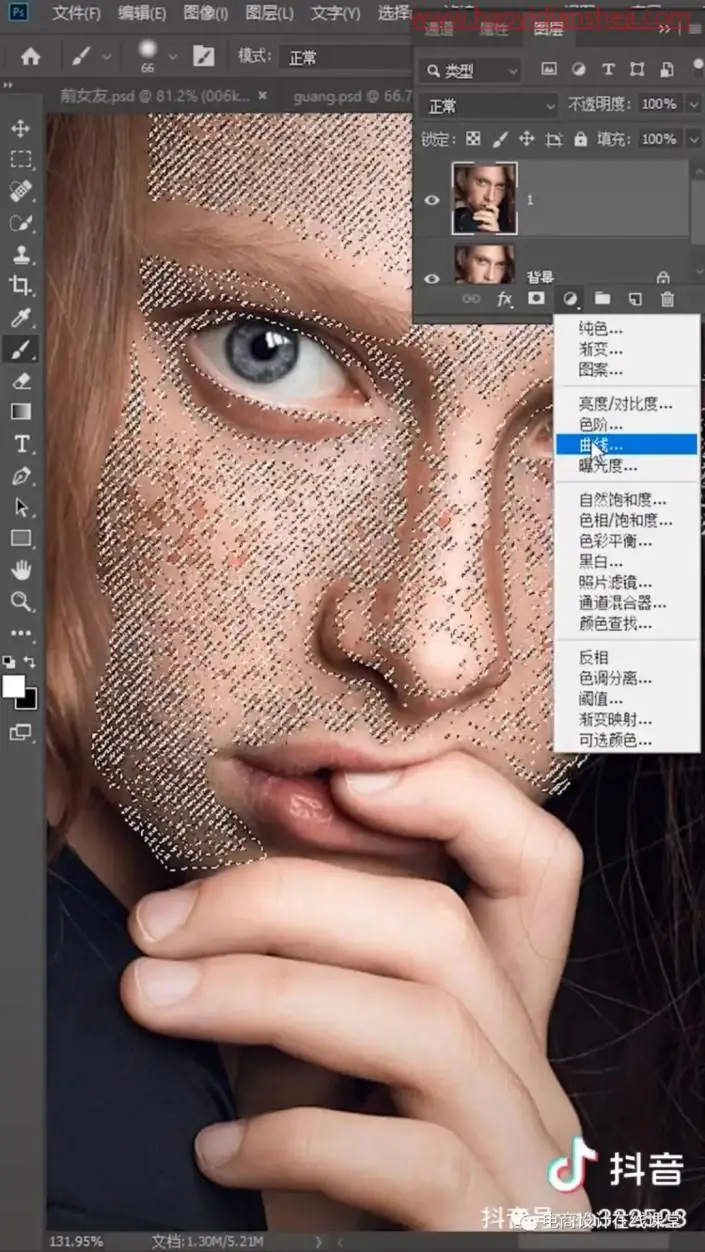Image resolution: width=705 pixels, height=1252 pixels.
Task: Choose 亮度/对比度... adjustment
Action: pyautogui.click(x=626, y=404)
